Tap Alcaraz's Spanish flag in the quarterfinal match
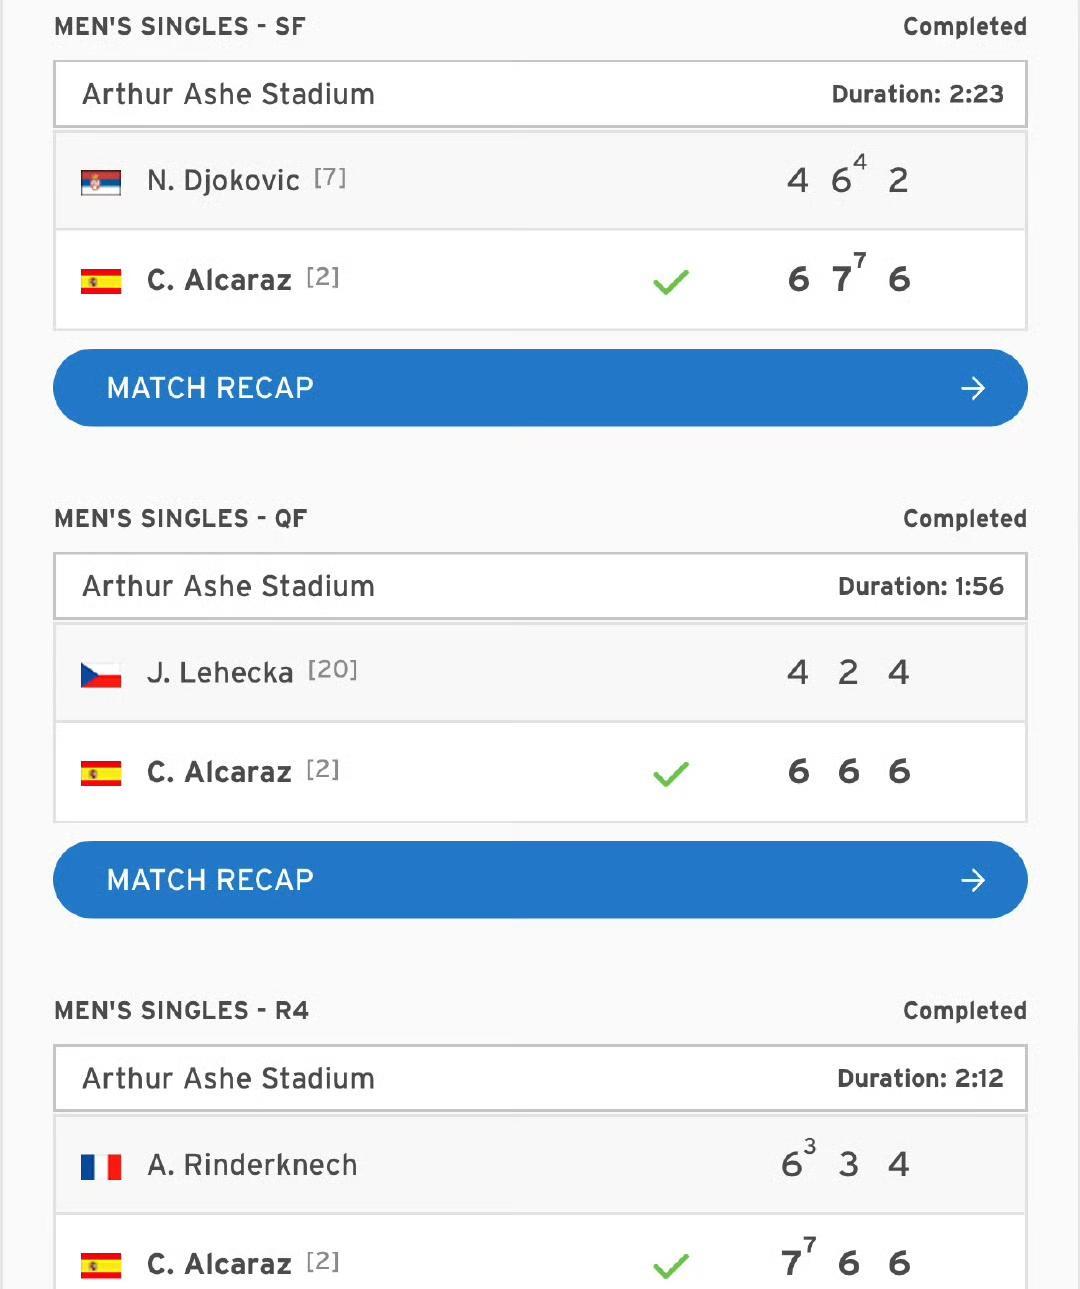Screen dimensions: 1080x1289 tap(101, 773)
